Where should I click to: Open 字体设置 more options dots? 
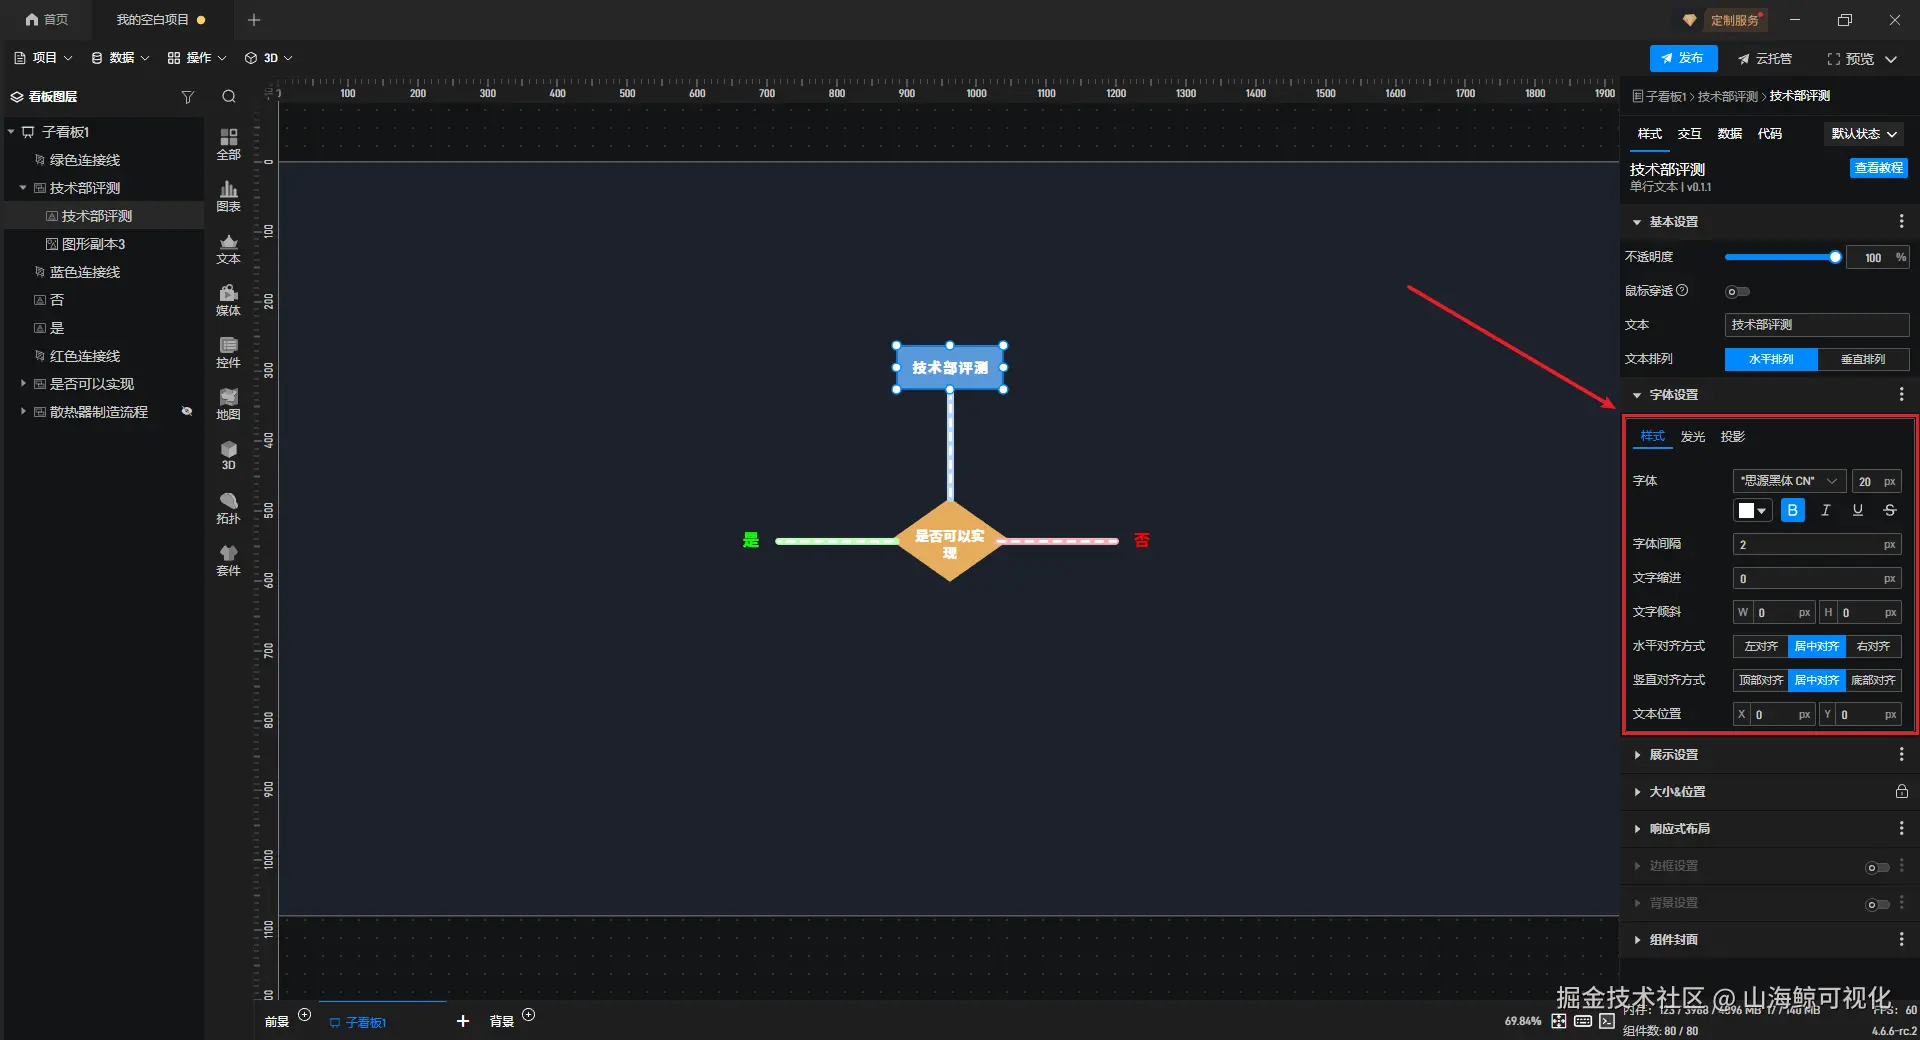tap(1901, 394)
